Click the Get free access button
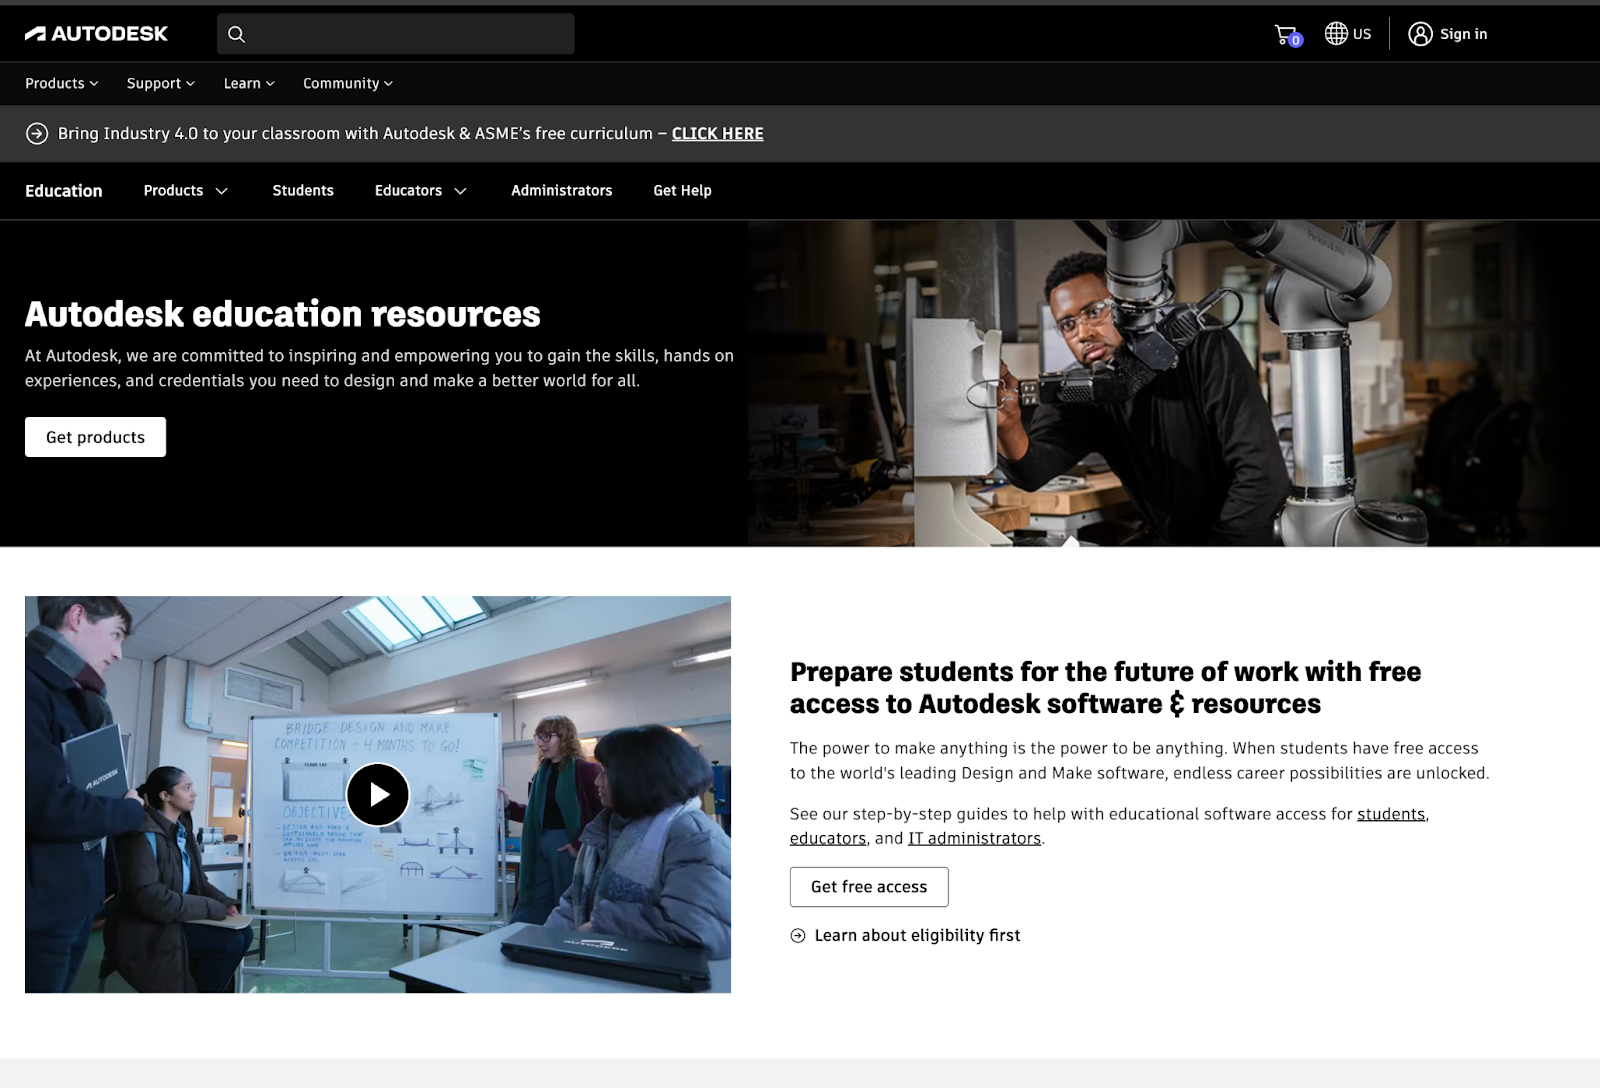1600x1088 pixels. (x=868, y=887)
